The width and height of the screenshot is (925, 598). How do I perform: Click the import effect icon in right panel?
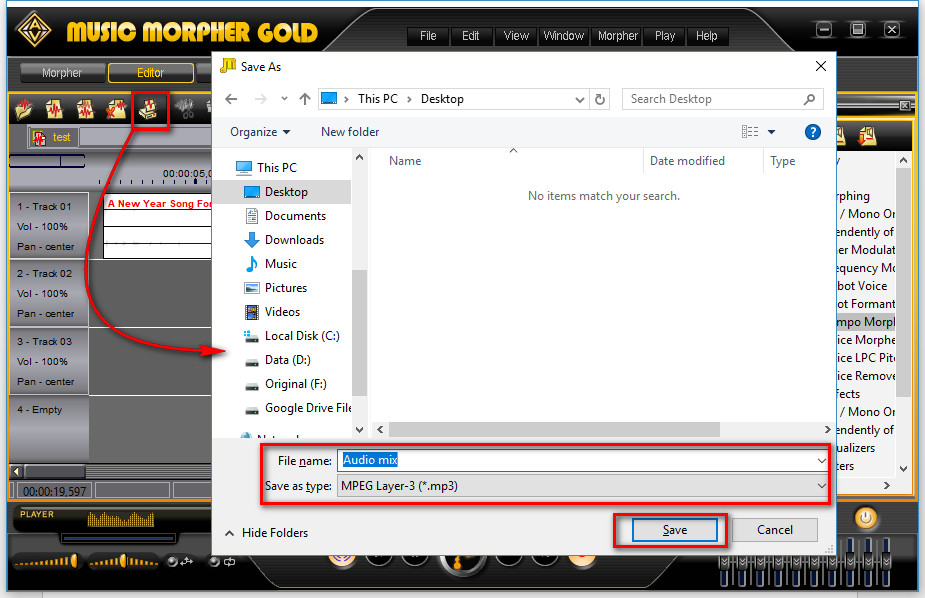point(867,136)
